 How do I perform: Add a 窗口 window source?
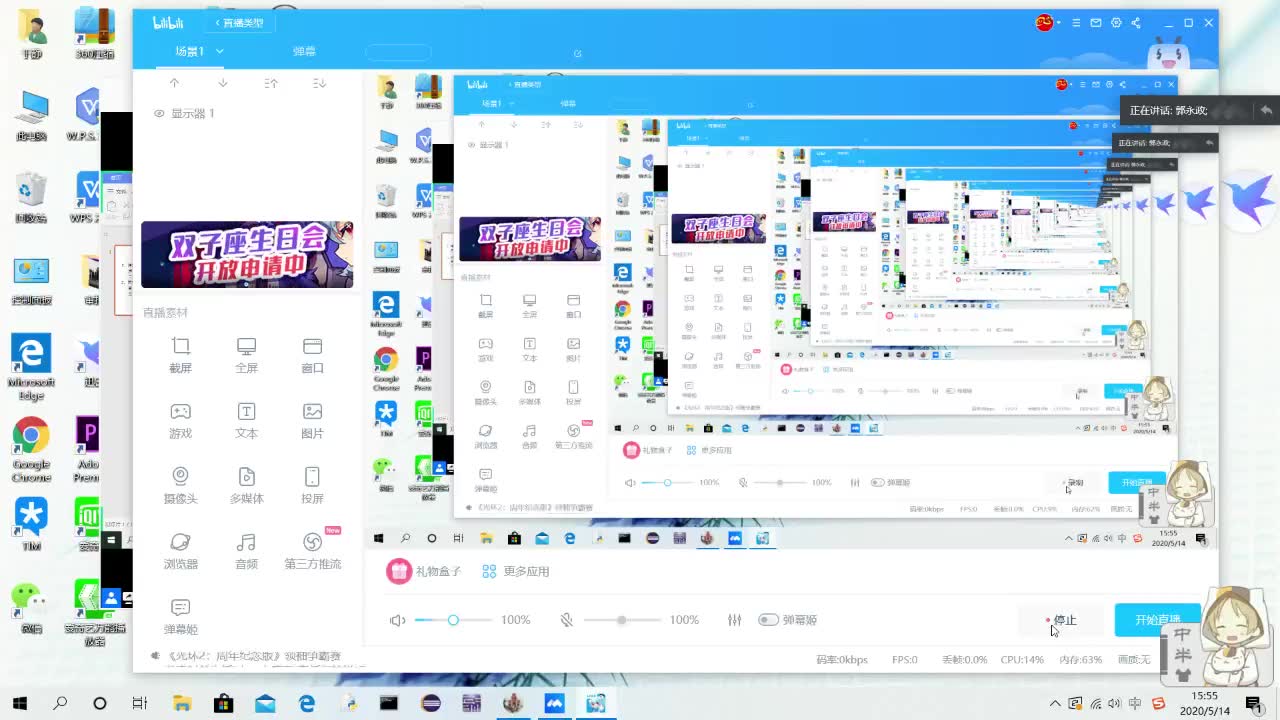pyautogui.click(x=312, y=354)
